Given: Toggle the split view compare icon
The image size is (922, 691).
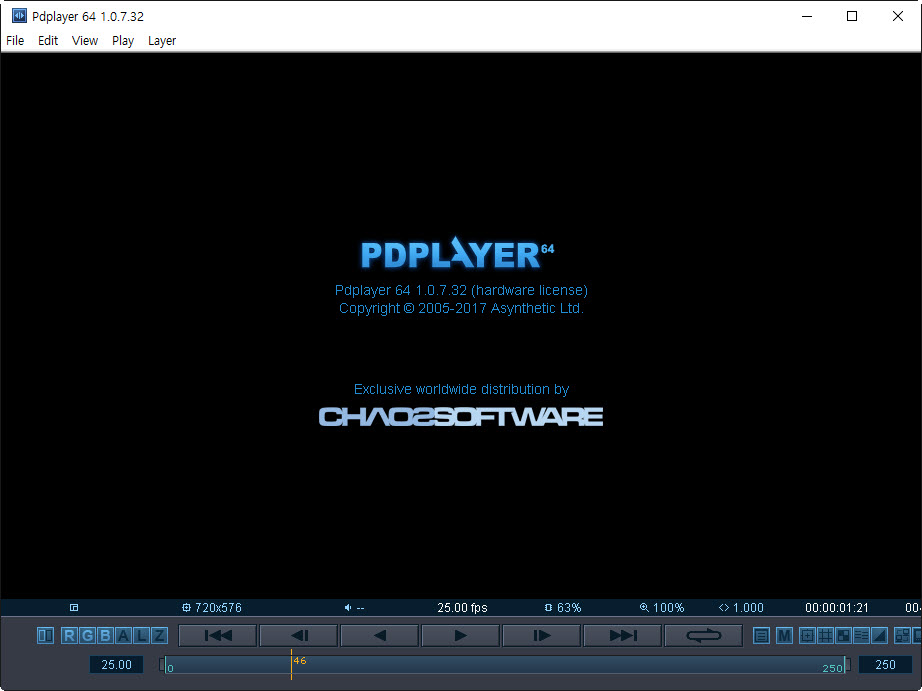Looking at the screenshot, I should click(x=45, y=636).
